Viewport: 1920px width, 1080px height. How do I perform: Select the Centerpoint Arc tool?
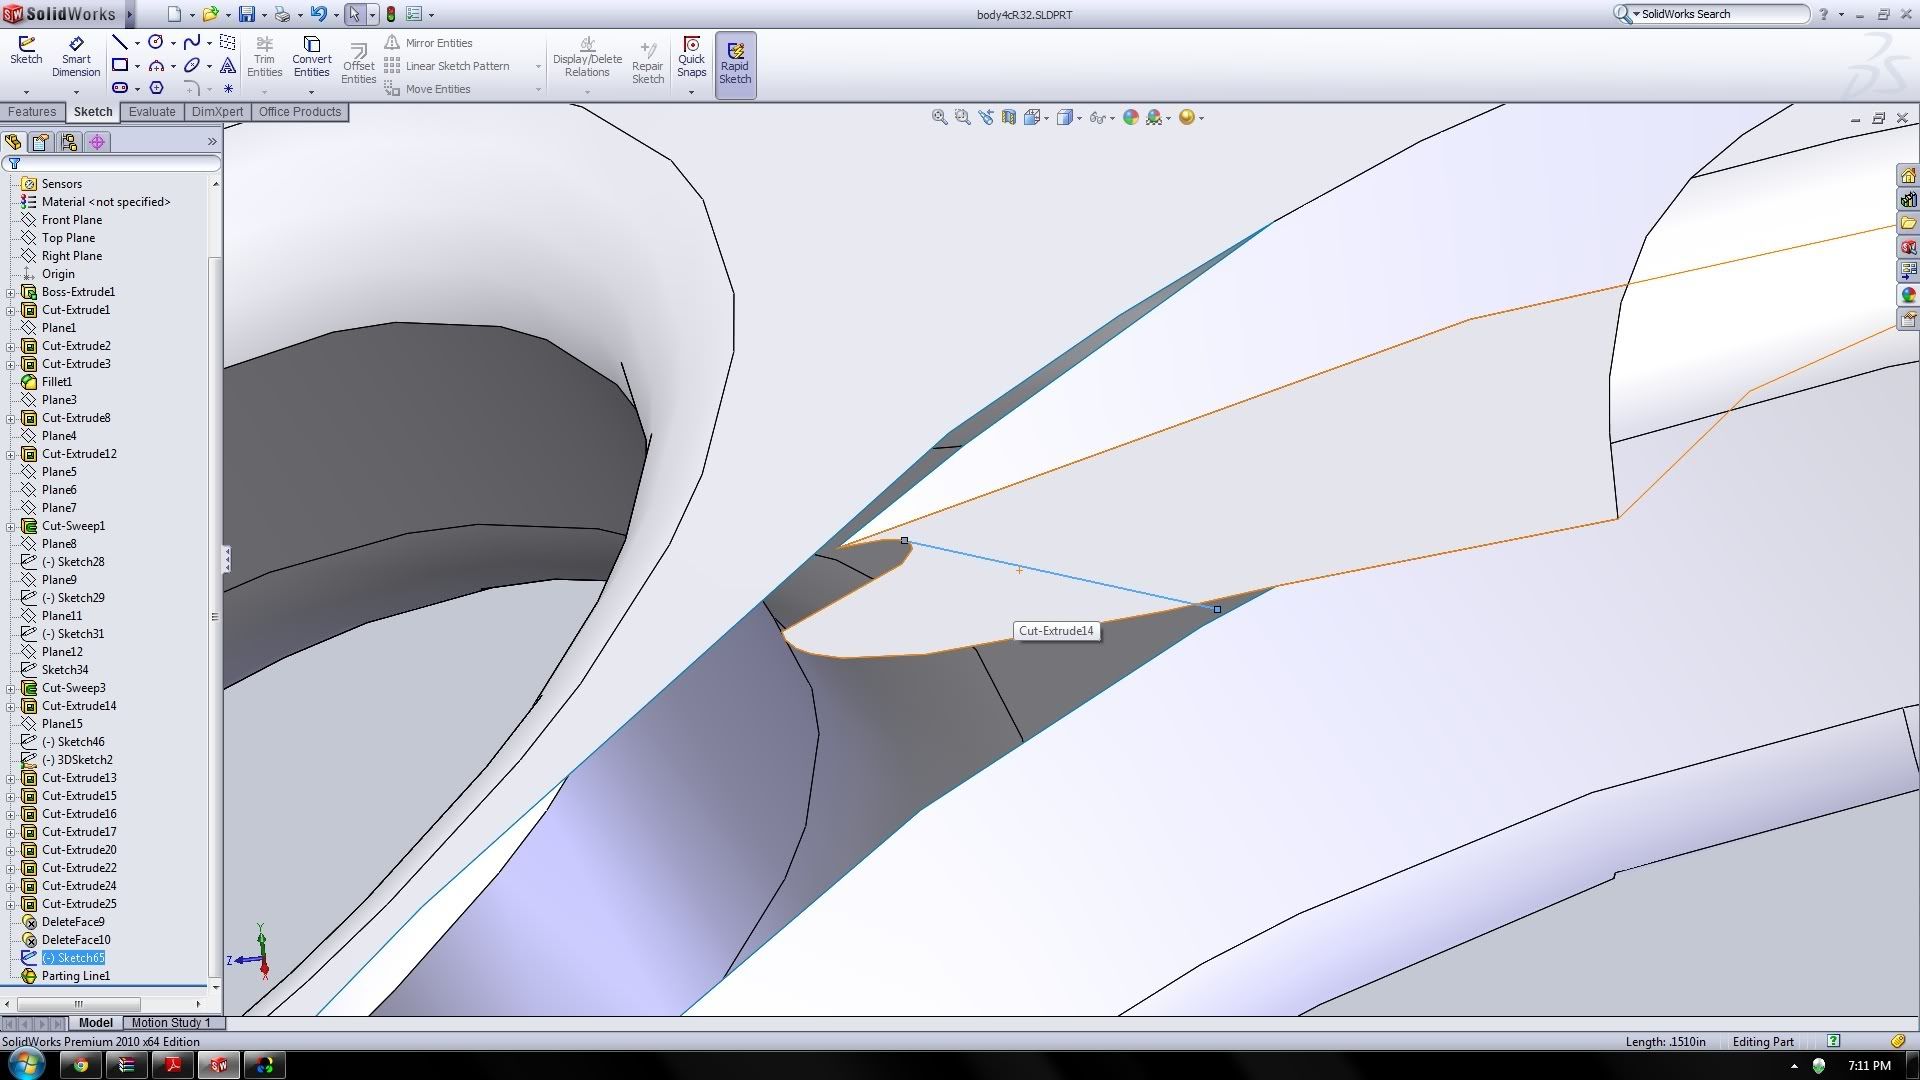pos(156,65)
